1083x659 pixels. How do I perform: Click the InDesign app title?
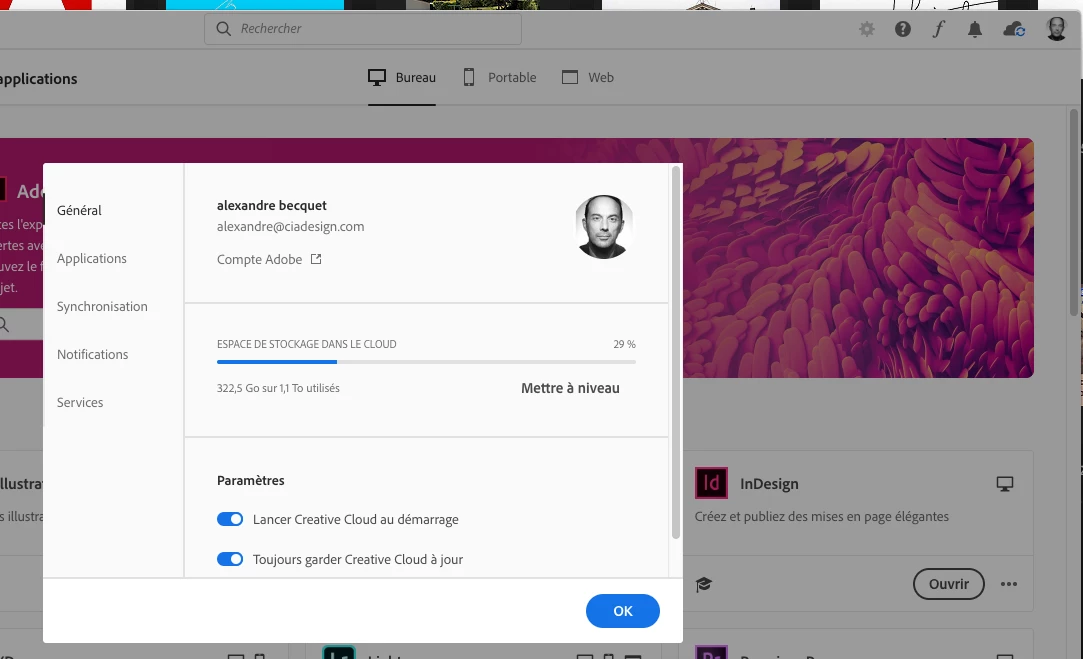pos(769,484)
